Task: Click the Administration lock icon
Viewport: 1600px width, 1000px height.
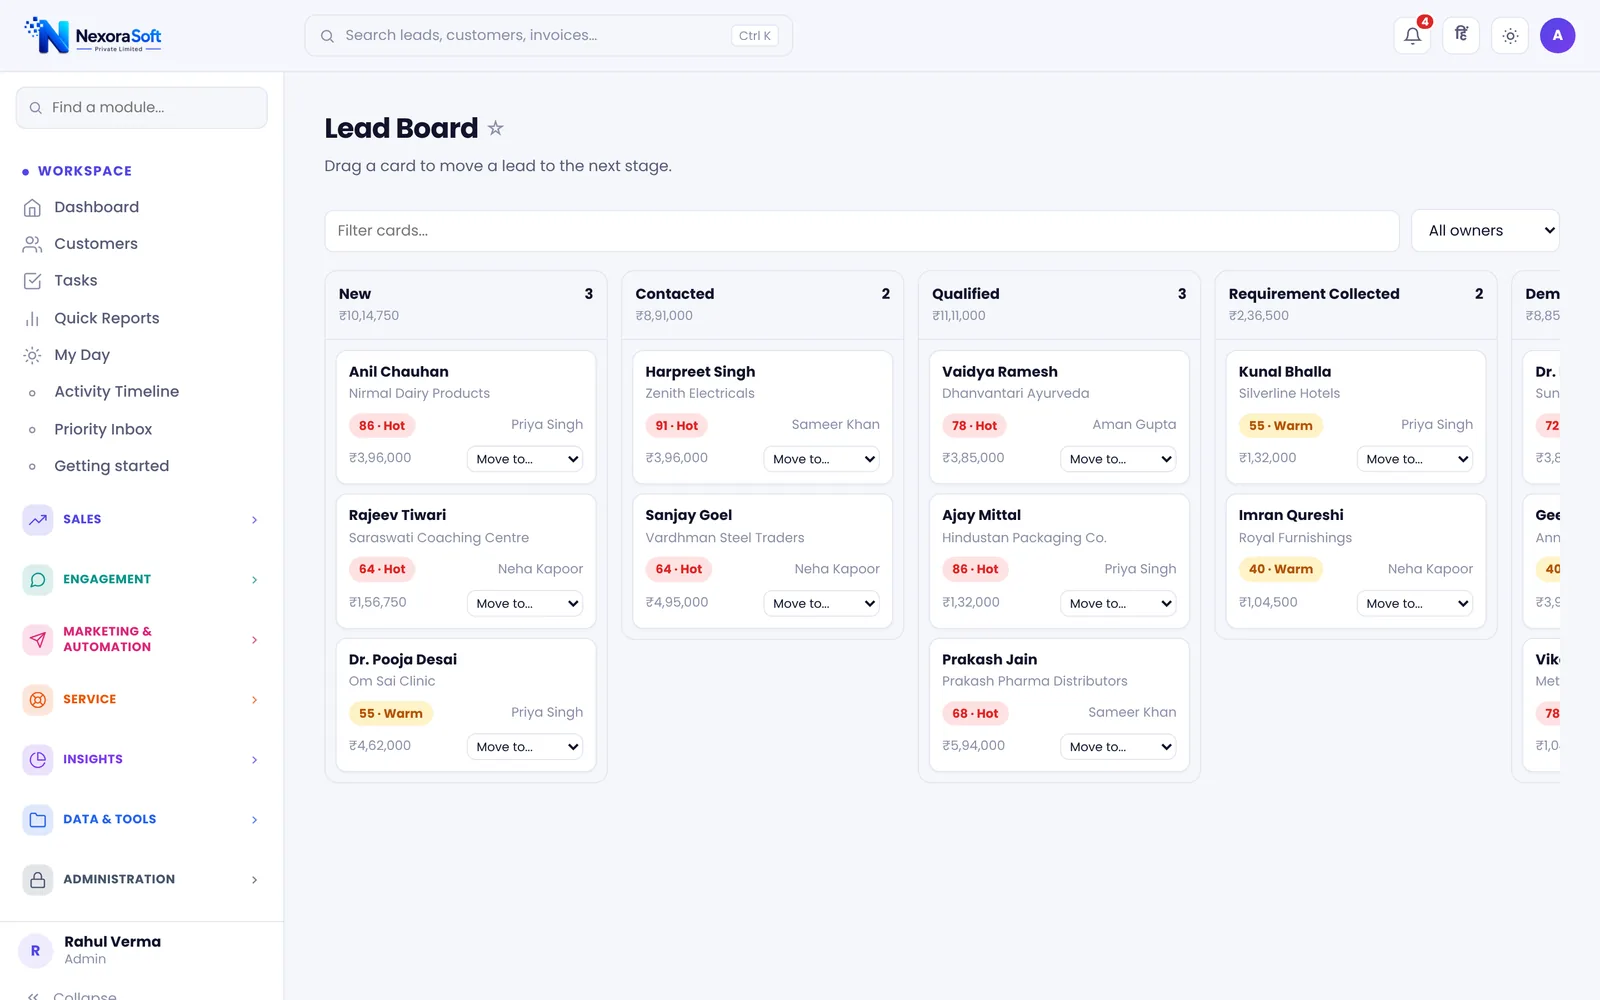Action: pyautogui.click(x=38, y=880)
